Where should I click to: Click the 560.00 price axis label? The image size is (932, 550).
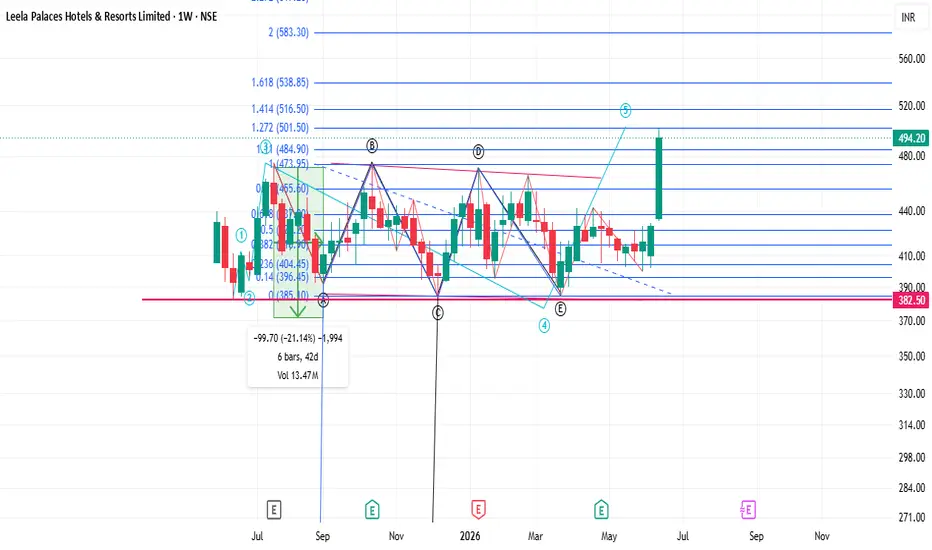(x=911, y=59)
